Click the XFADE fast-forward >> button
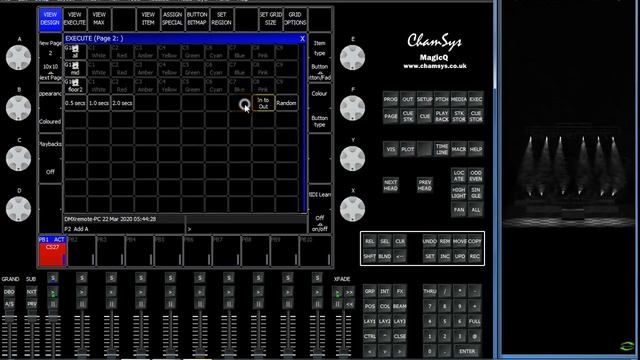This screenshot has height=360, width=640. (x=349, y=292)
